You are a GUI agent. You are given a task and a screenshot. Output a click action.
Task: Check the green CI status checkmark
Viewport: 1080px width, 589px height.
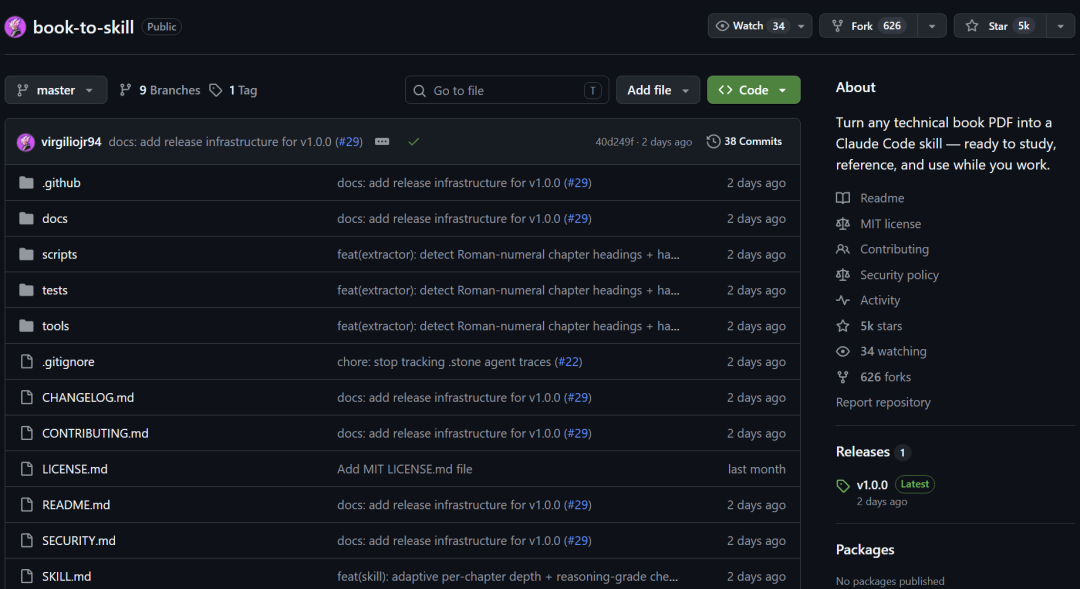[x=413, y=141]
